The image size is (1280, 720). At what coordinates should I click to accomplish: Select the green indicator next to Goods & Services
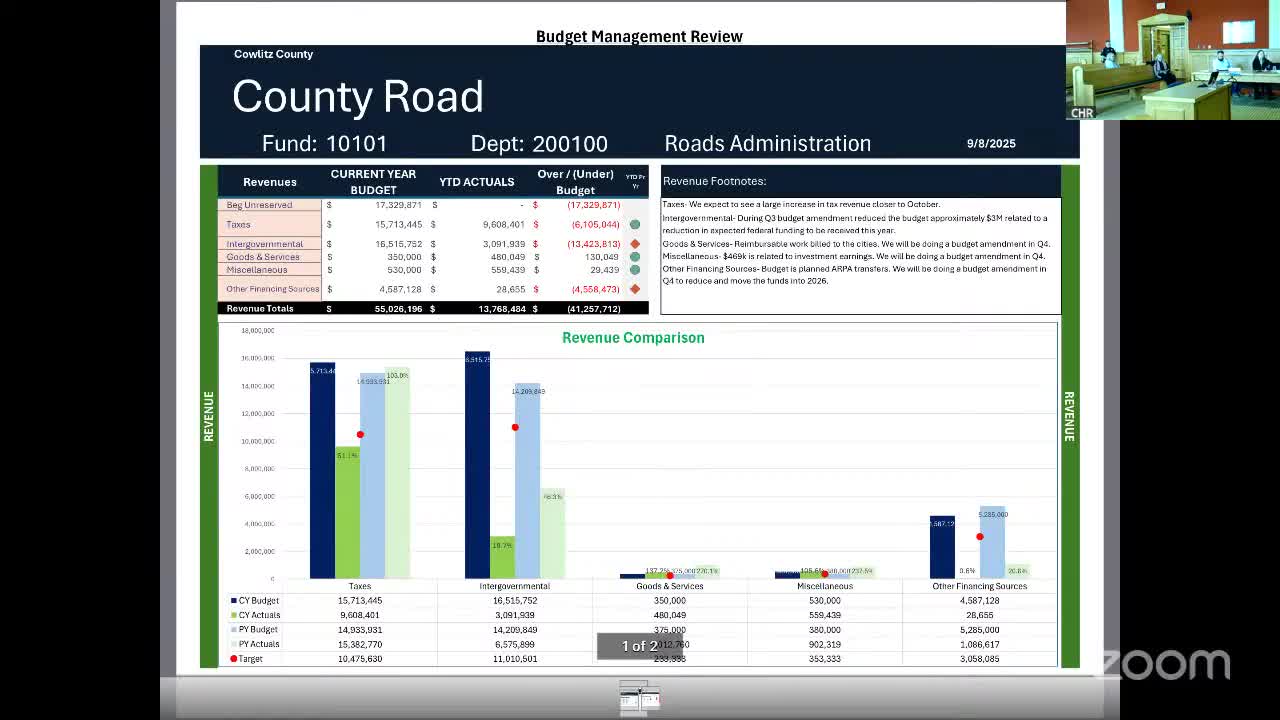635,256
